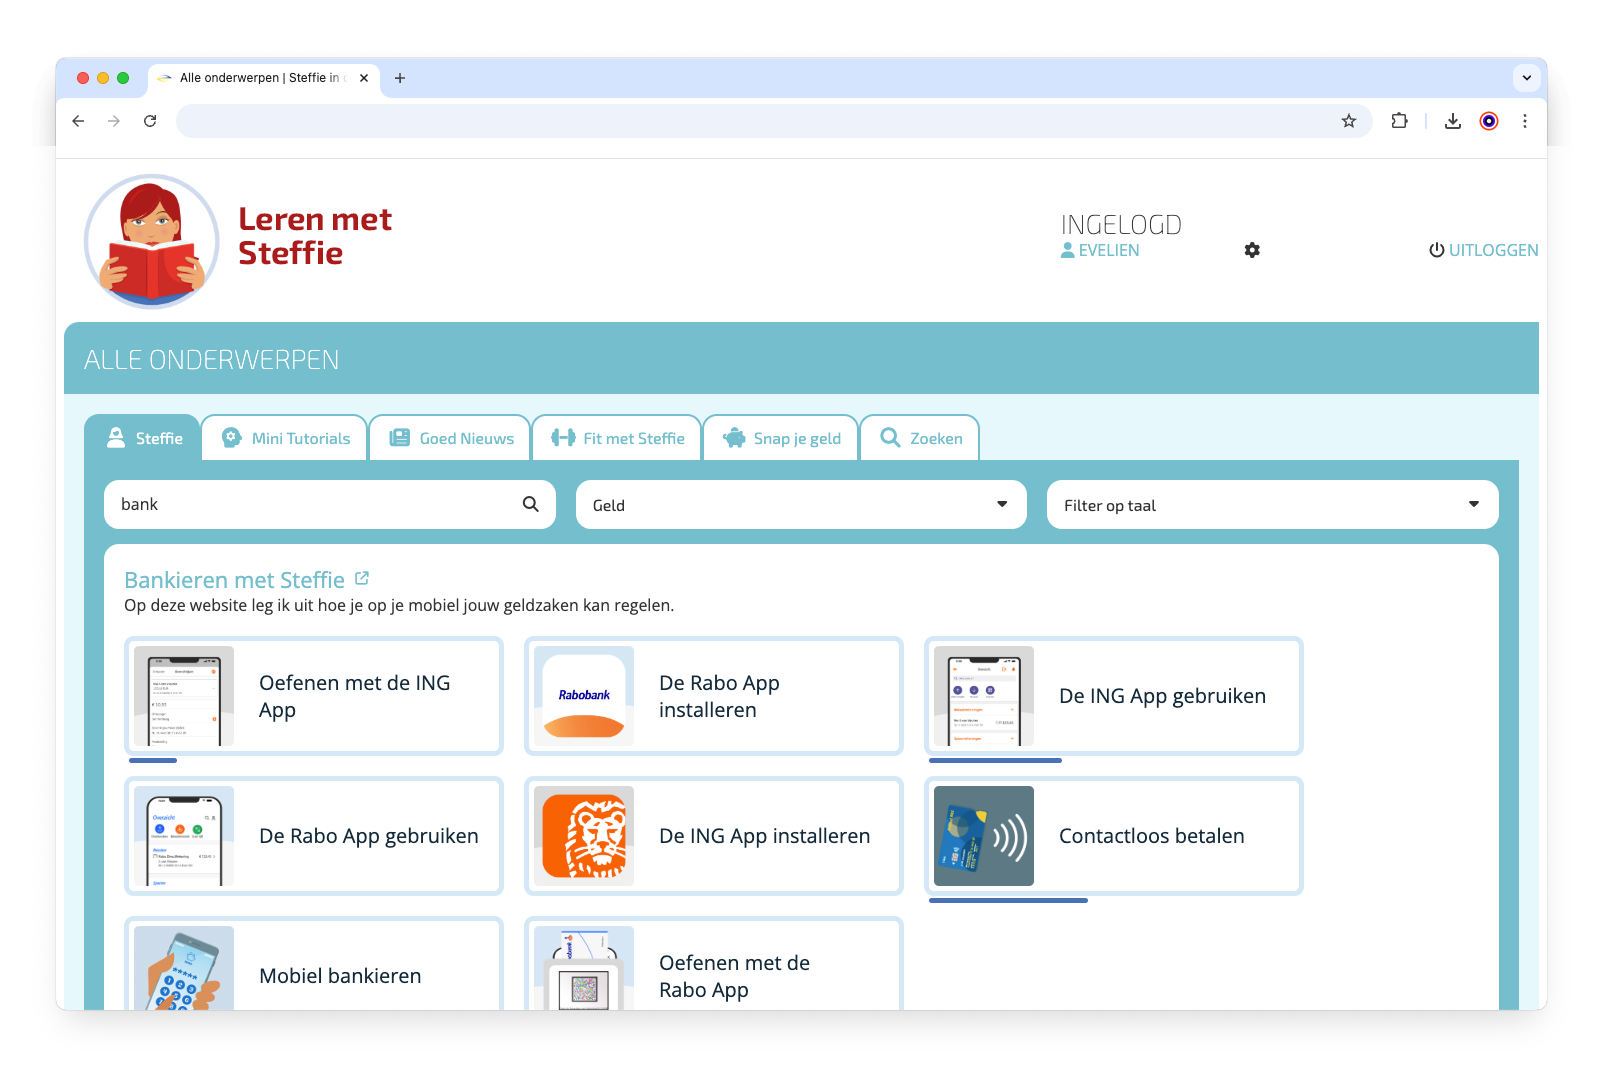
Task: Click the browser downloads icon
Action: pos(1453,121)
